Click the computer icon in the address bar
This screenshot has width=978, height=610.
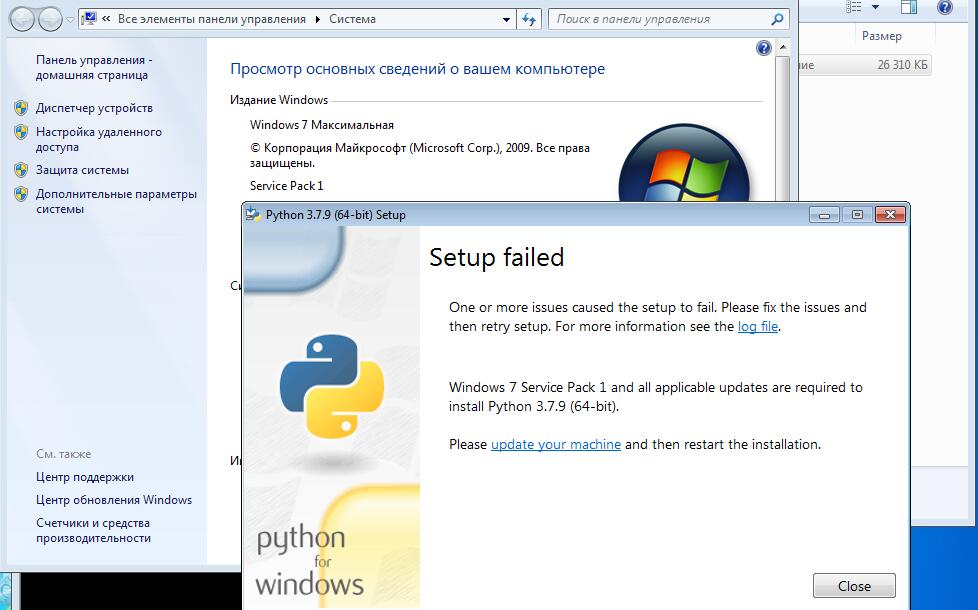click(89, 19)
